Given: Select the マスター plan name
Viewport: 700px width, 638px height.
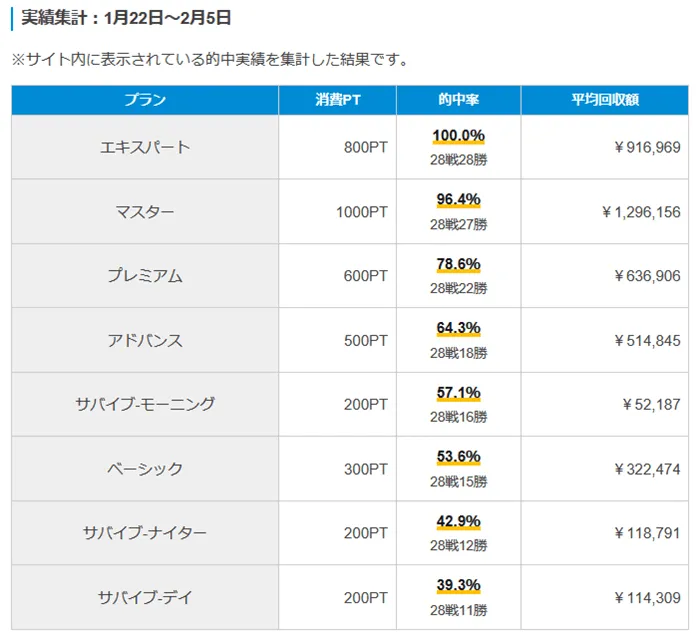Looking at the screenshot, I should click(145, 212).
